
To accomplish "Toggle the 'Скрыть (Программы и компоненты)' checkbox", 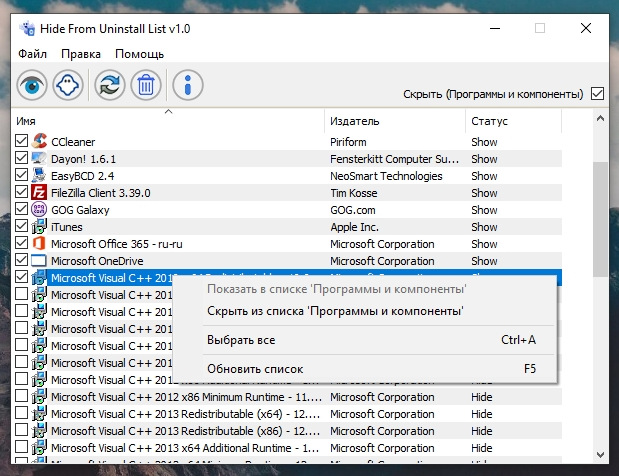I will coord(597,94).
